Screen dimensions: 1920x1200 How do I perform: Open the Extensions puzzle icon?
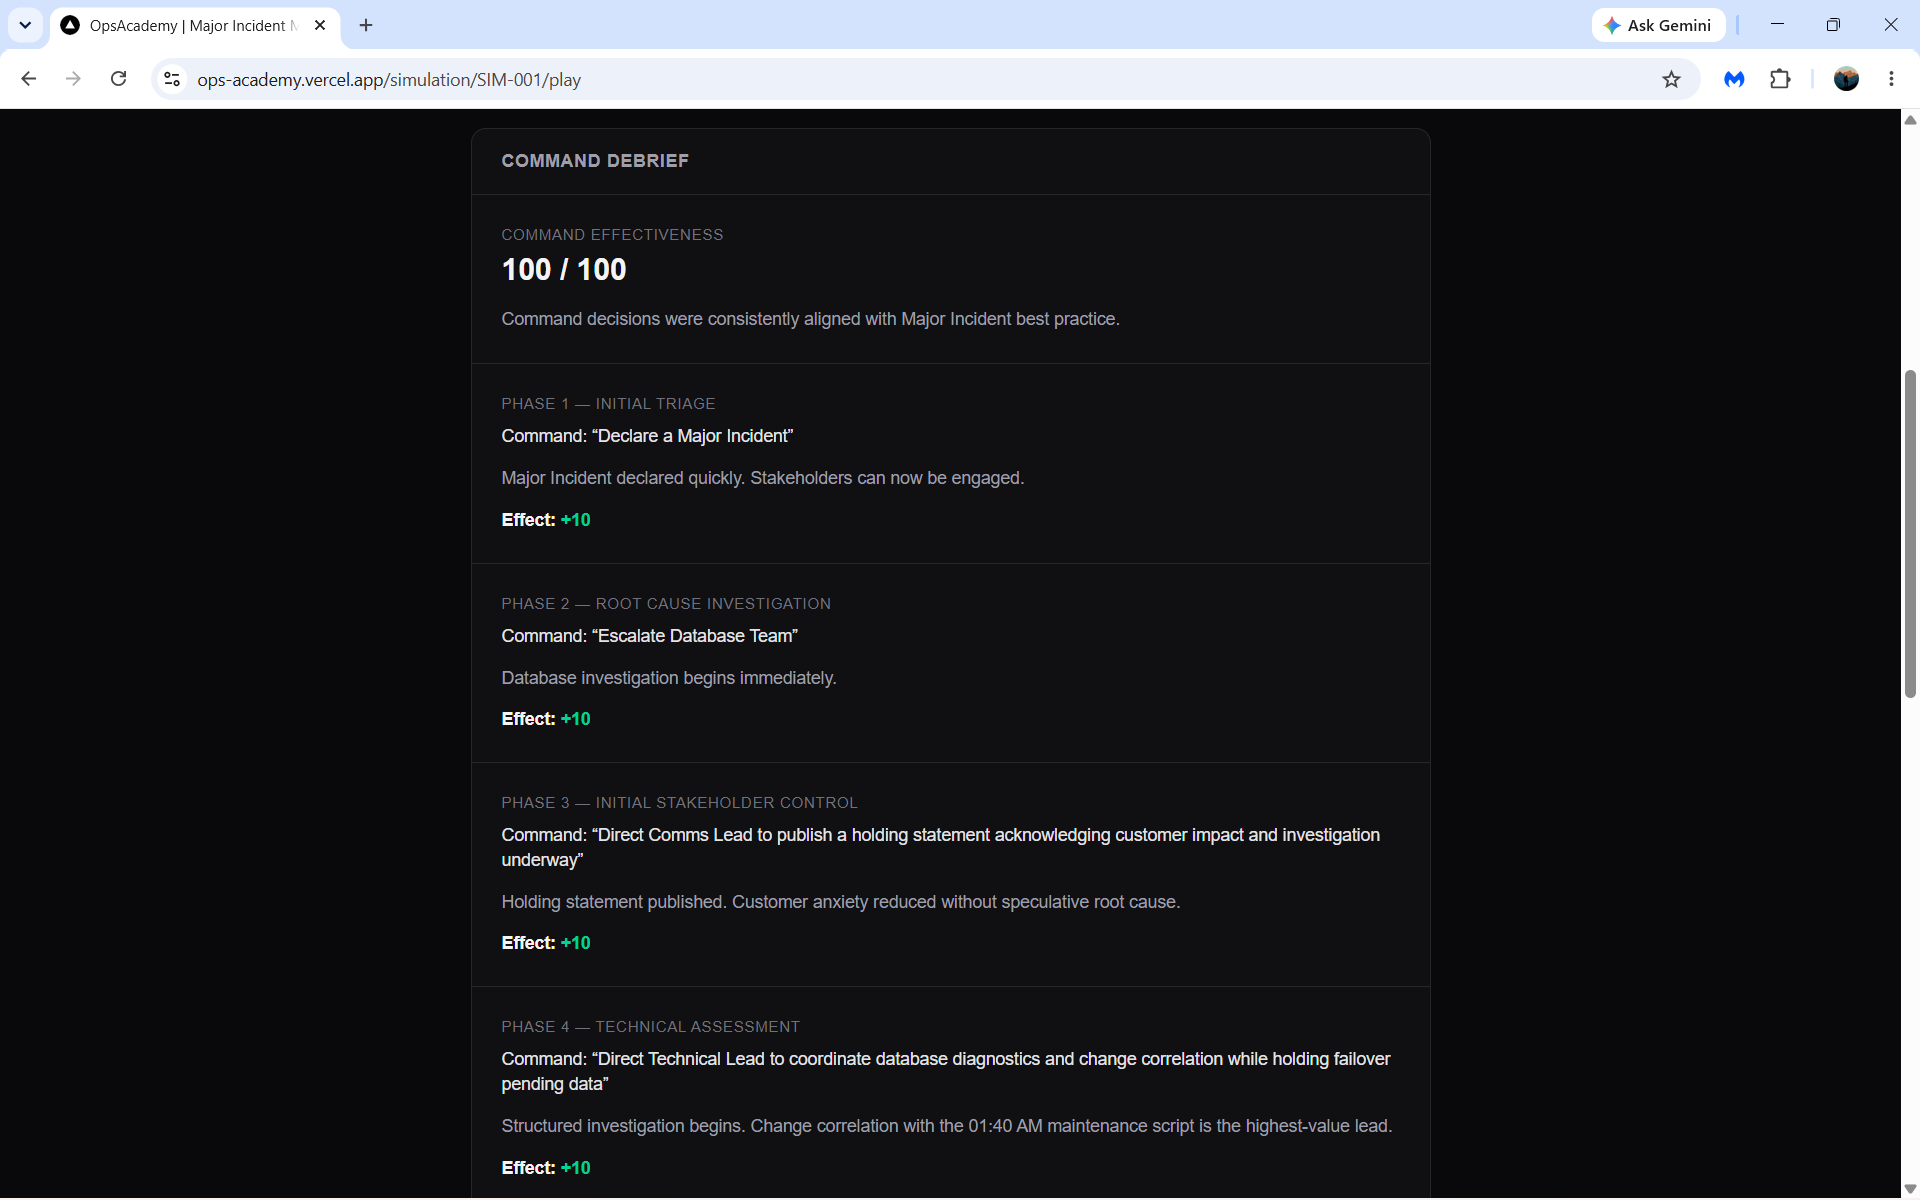[1780, 79]
